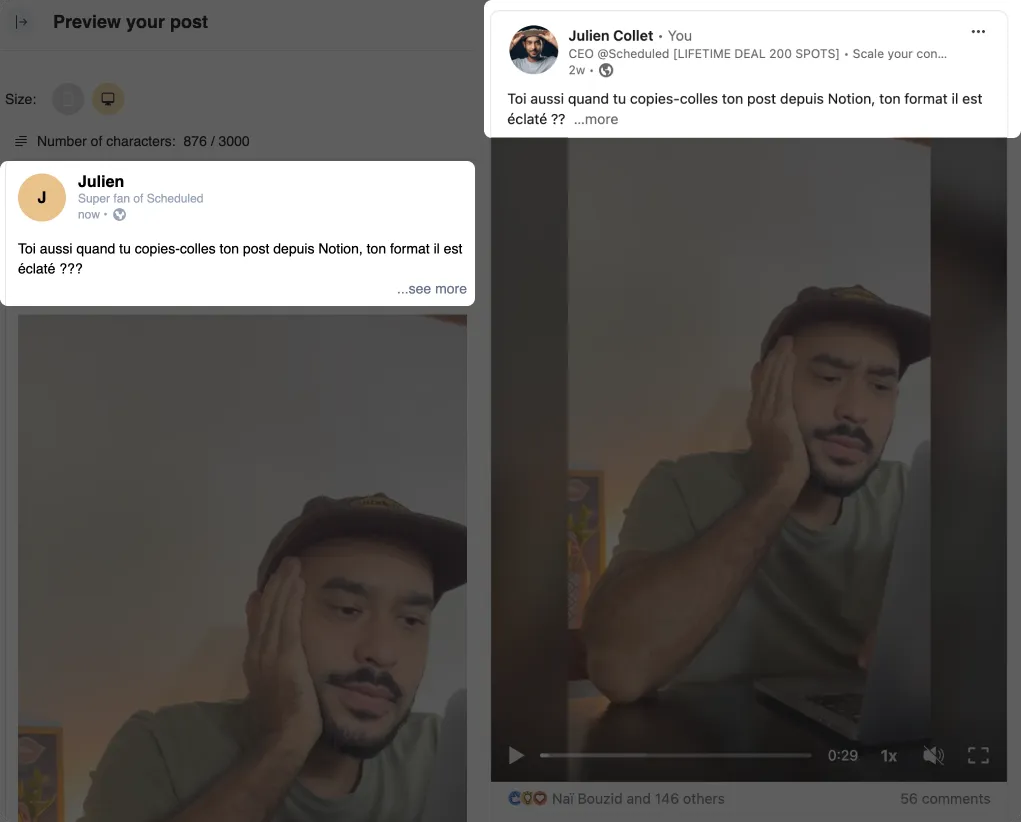Screen dimensions: 1021x822
Task: Collapse the preview panel with the arrow icon
Action: 20,20
